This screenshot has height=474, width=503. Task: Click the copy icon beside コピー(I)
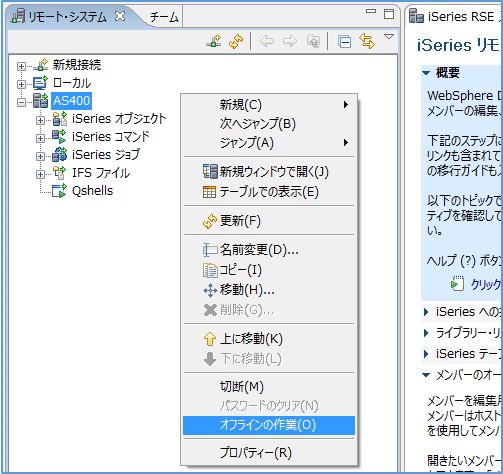click(x=210, y=270)
